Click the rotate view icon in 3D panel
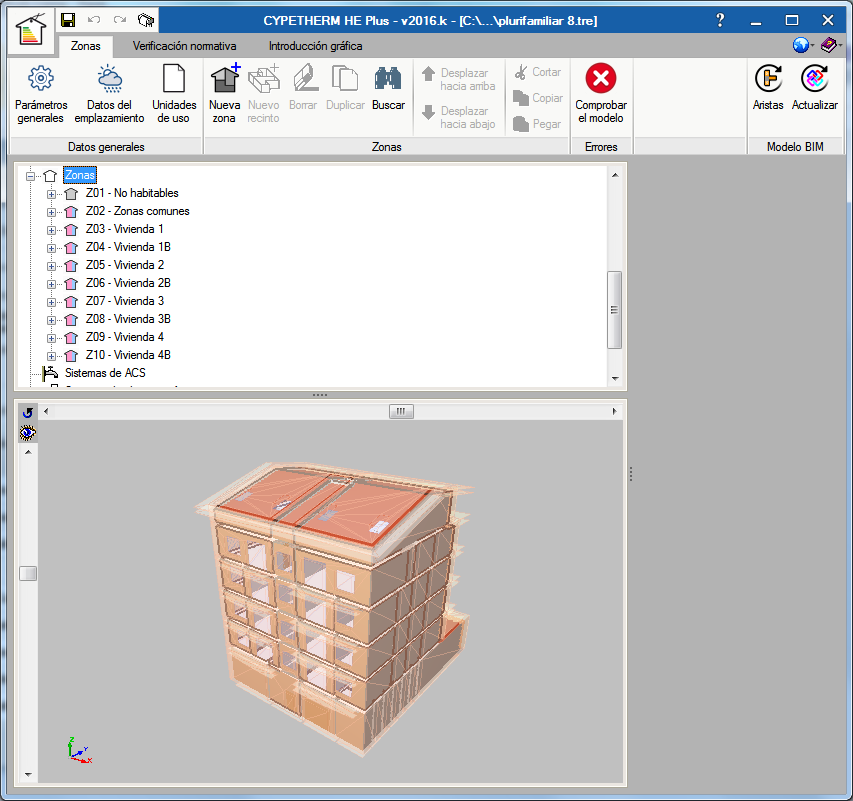Image resolution: width=853 pixels, height=801 pixels. click(28, 412)
